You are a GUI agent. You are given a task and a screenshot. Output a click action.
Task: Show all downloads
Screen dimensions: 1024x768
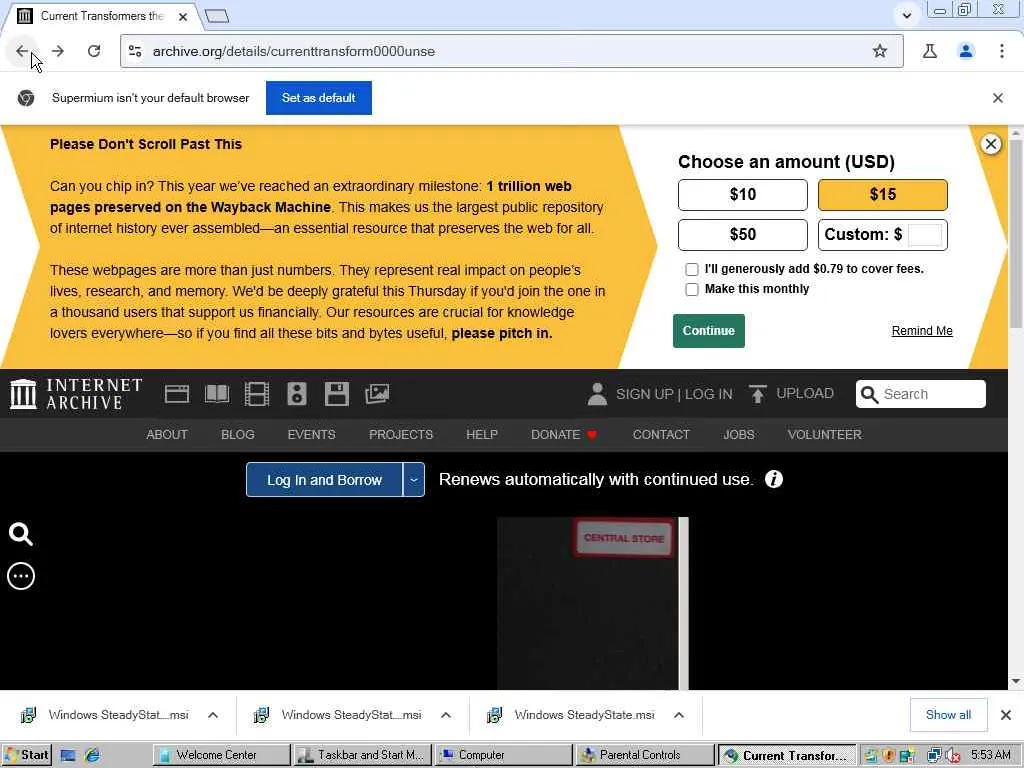pyautogui.click(x=948, y=715)
